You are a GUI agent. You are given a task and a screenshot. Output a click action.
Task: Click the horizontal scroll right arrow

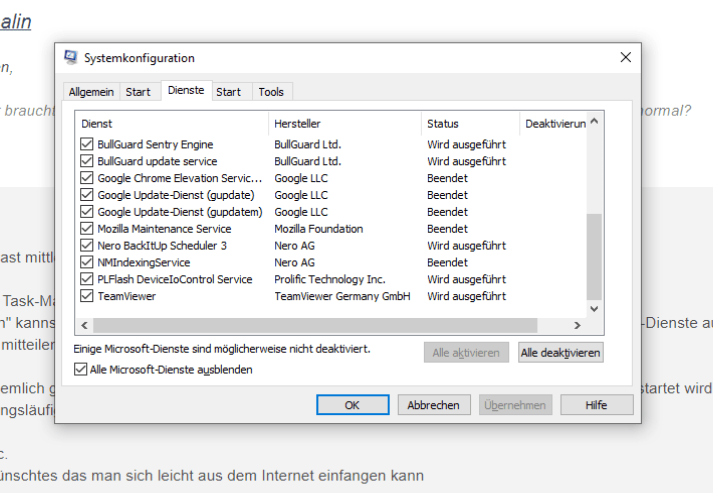click(577, 325)
